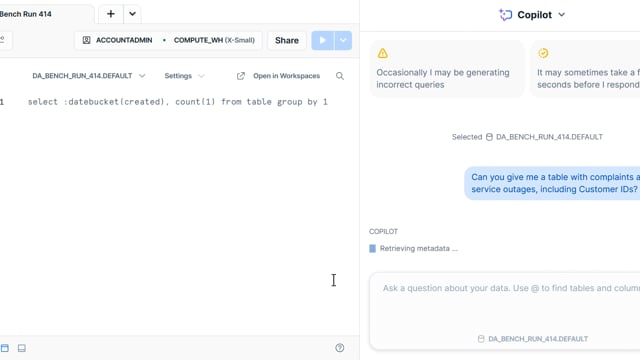The image size is (640, 360).
Task: Click Open in Workspaces link
Action: pyautogui.click(x=278, y=76)
